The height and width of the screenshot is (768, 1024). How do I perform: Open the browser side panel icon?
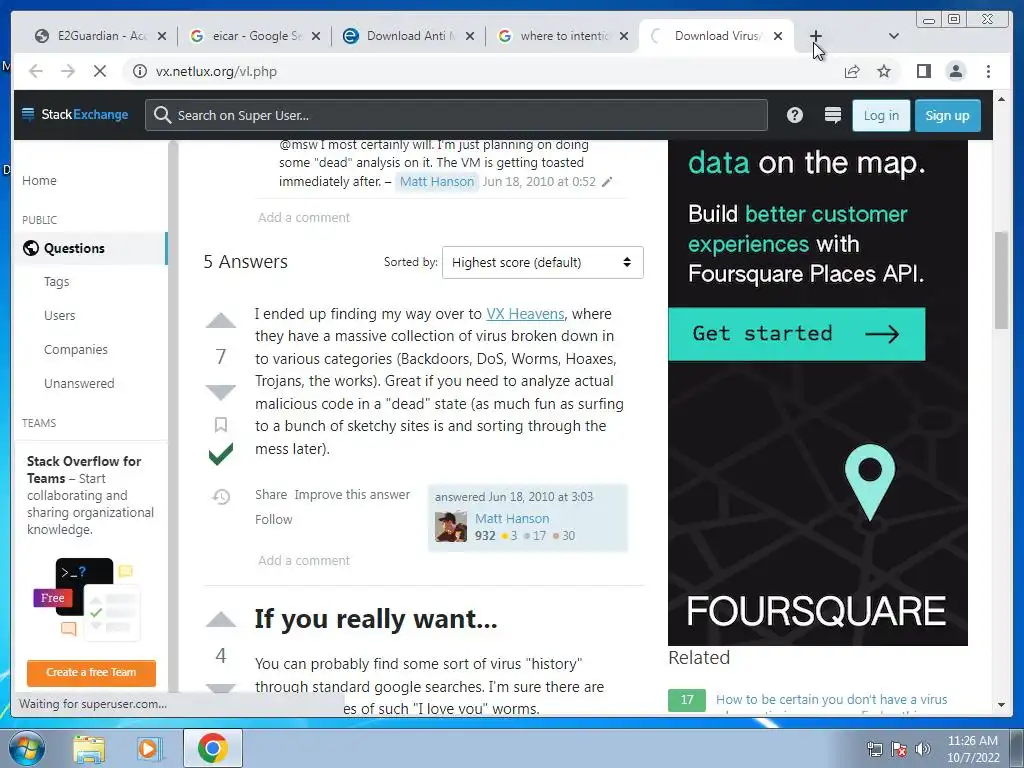[x=923, y=71]
